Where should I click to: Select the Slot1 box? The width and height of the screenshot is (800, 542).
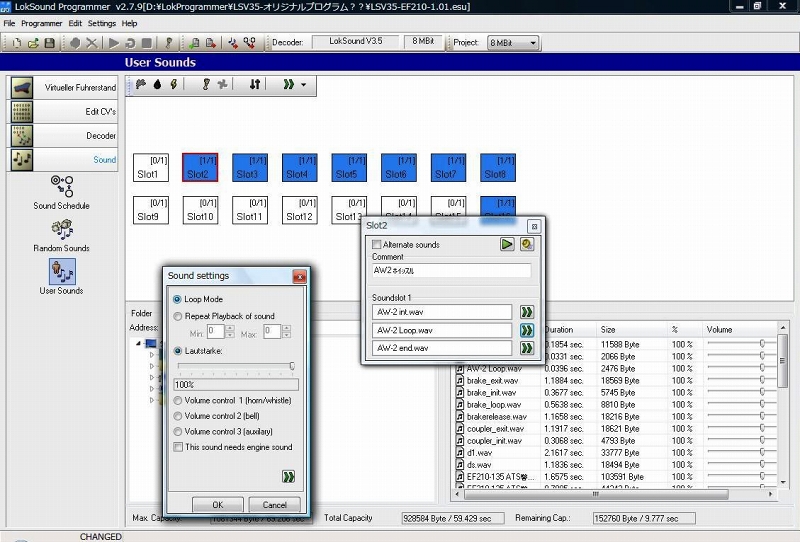(151, 167)
